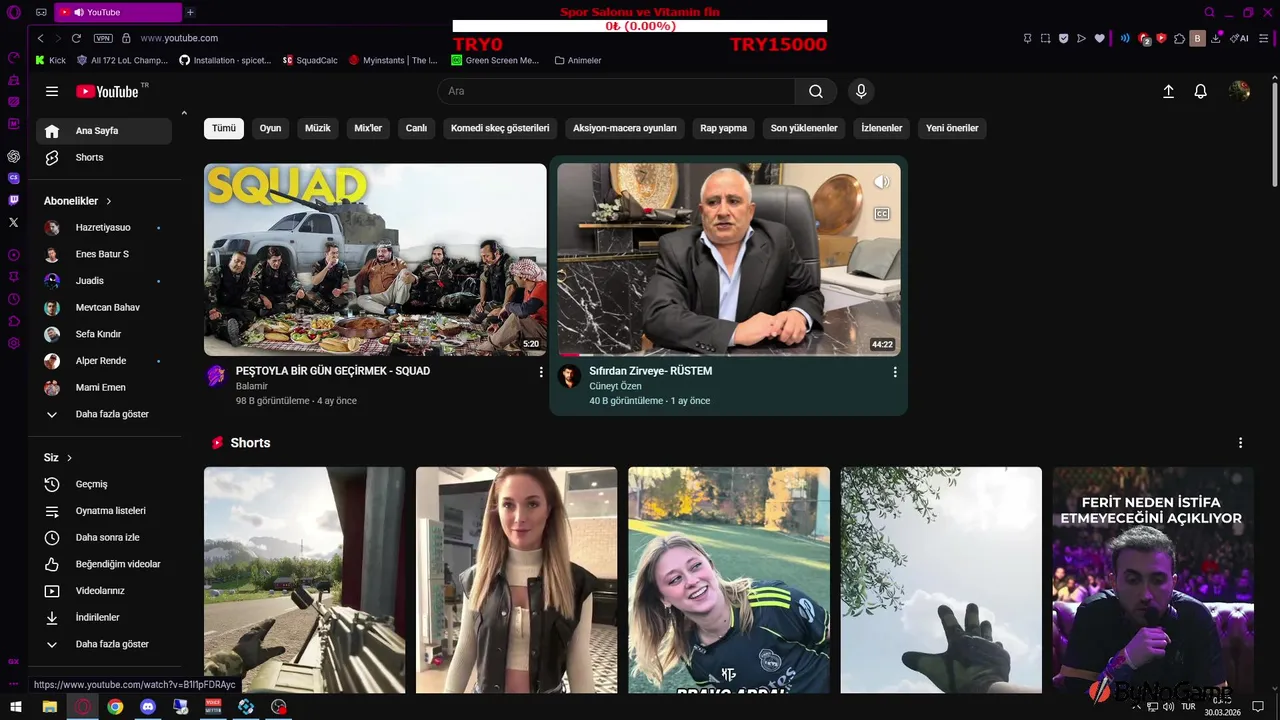Select the Yeni öneriler filter chip
This screenshot has width=1280, height=720.
[952, 128]
